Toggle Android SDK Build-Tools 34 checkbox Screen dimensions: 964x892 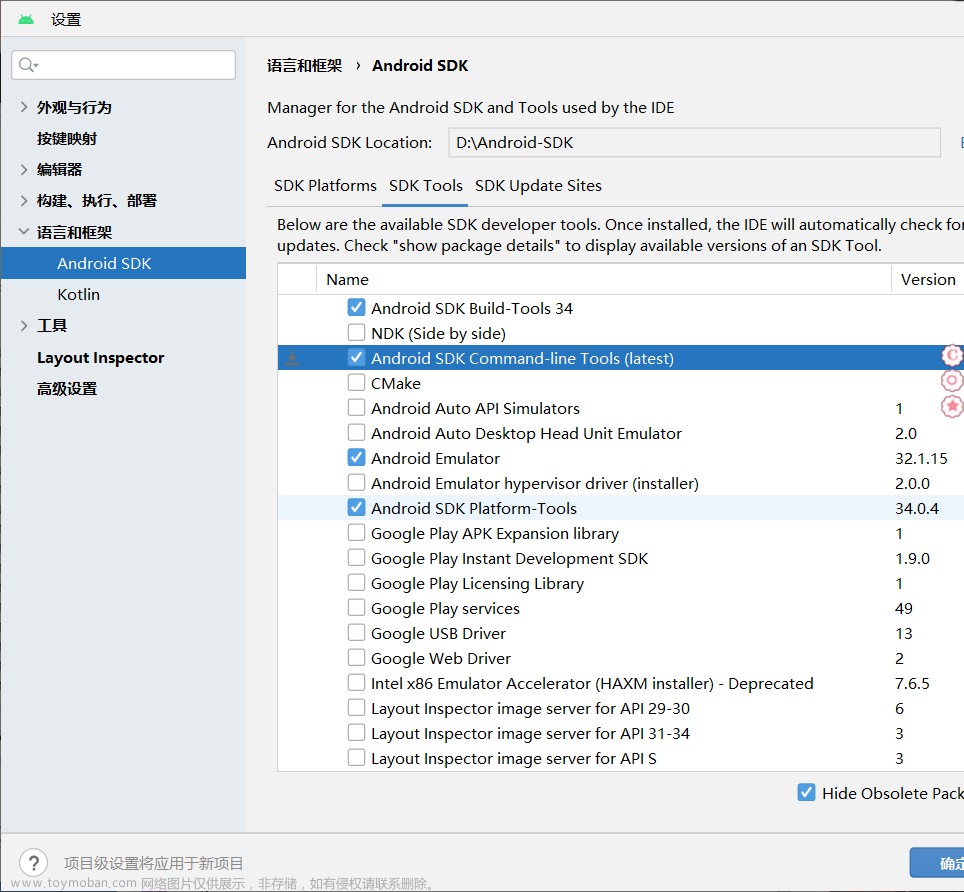pyautogui.click(x=356, y=307)
